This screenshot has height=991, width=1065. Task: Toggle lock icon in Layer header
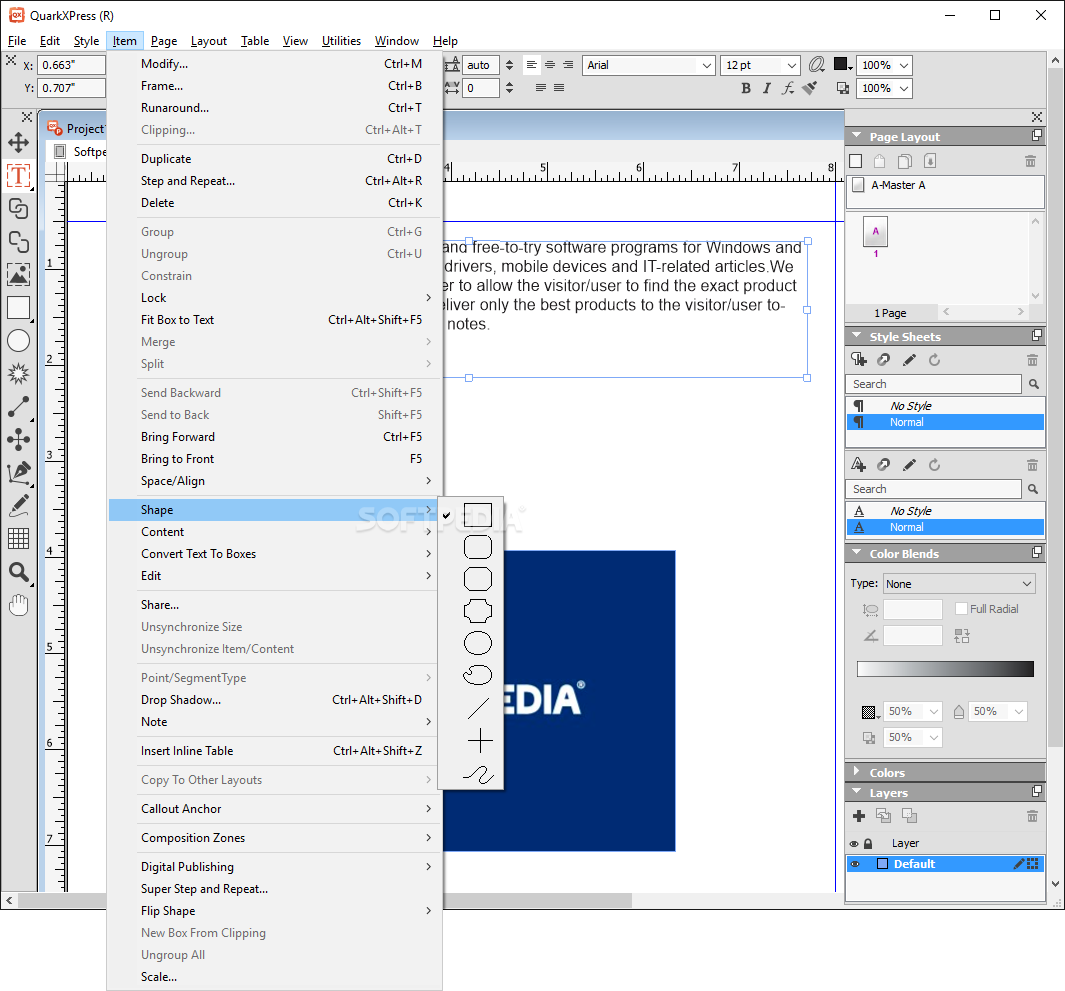(868, 844)
